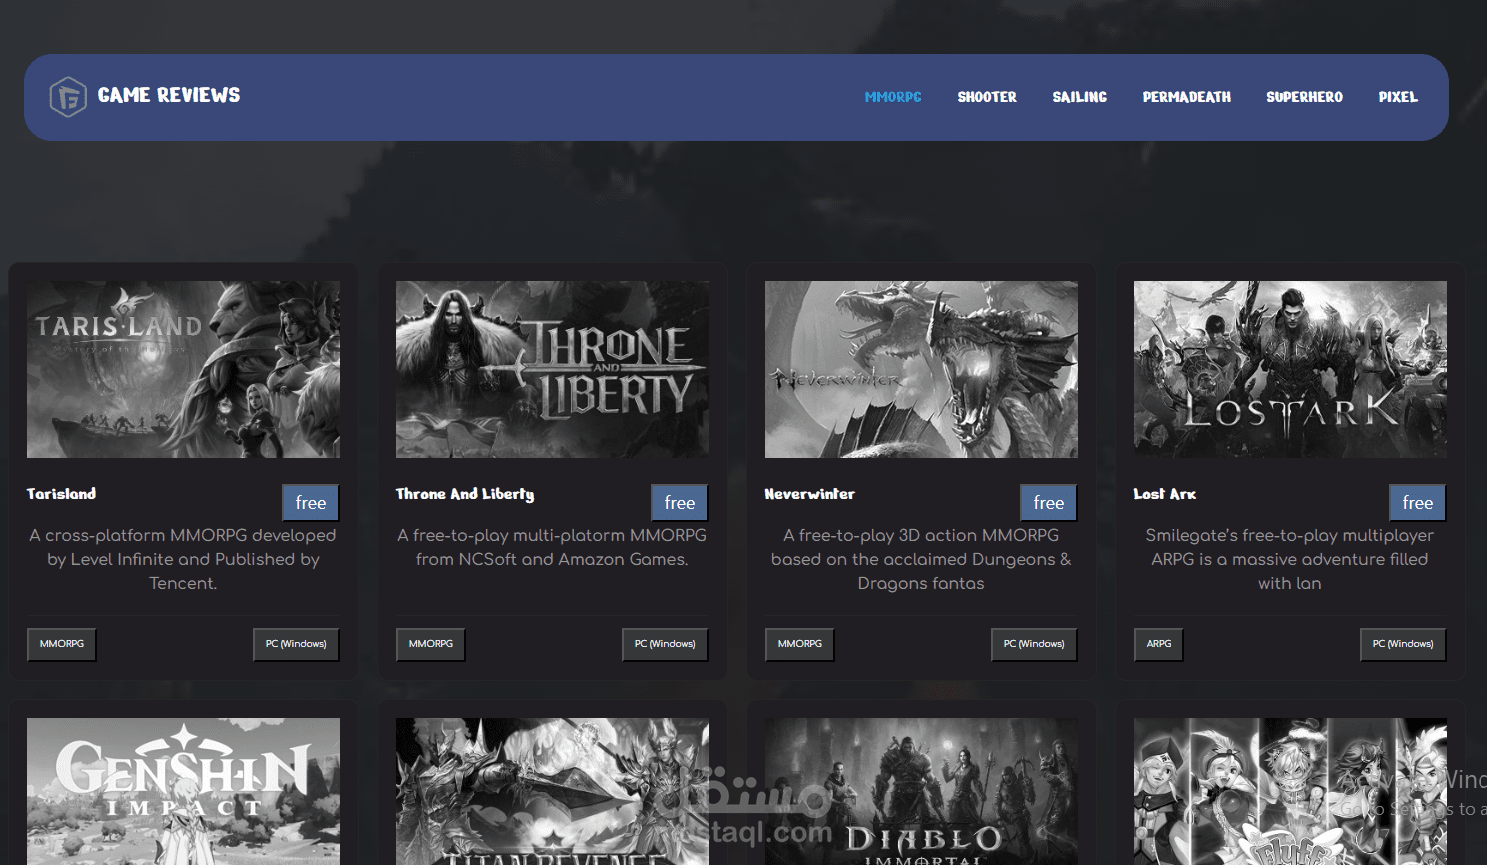
Task: Open the Diablo Immortal cover image
Action: 920,790
